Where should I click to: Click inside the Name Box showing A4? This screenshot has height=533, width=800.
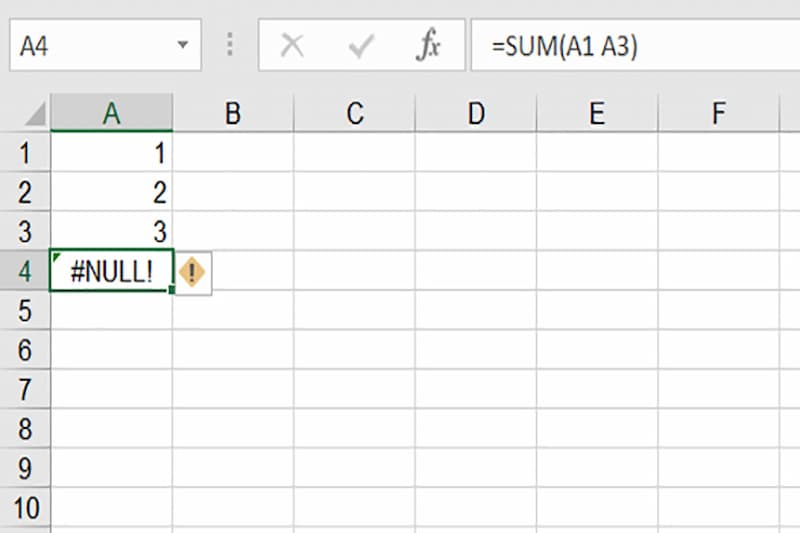tap(90, 46)
